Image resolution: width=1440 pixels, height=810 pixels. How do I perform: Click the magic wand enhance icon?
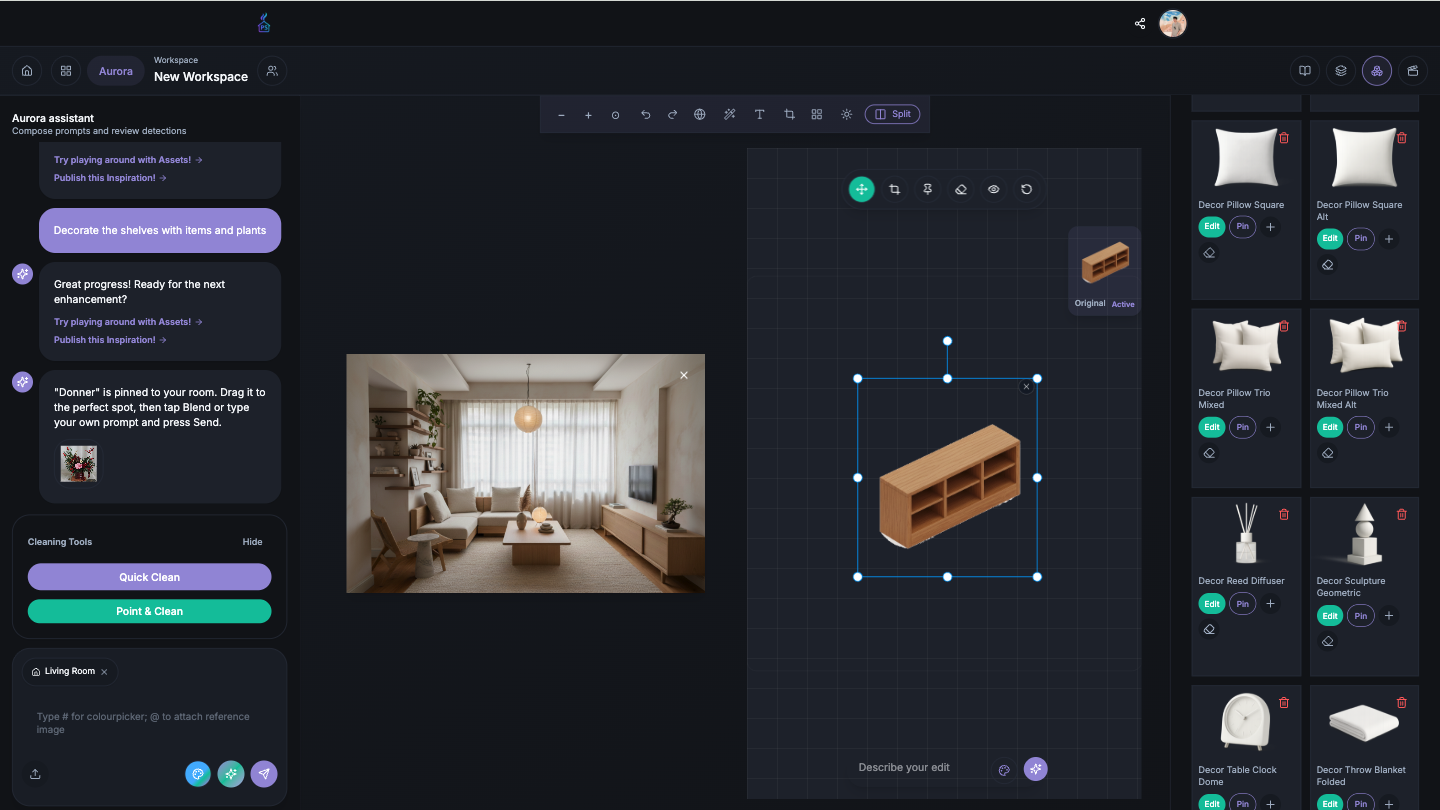click(729, 114)
